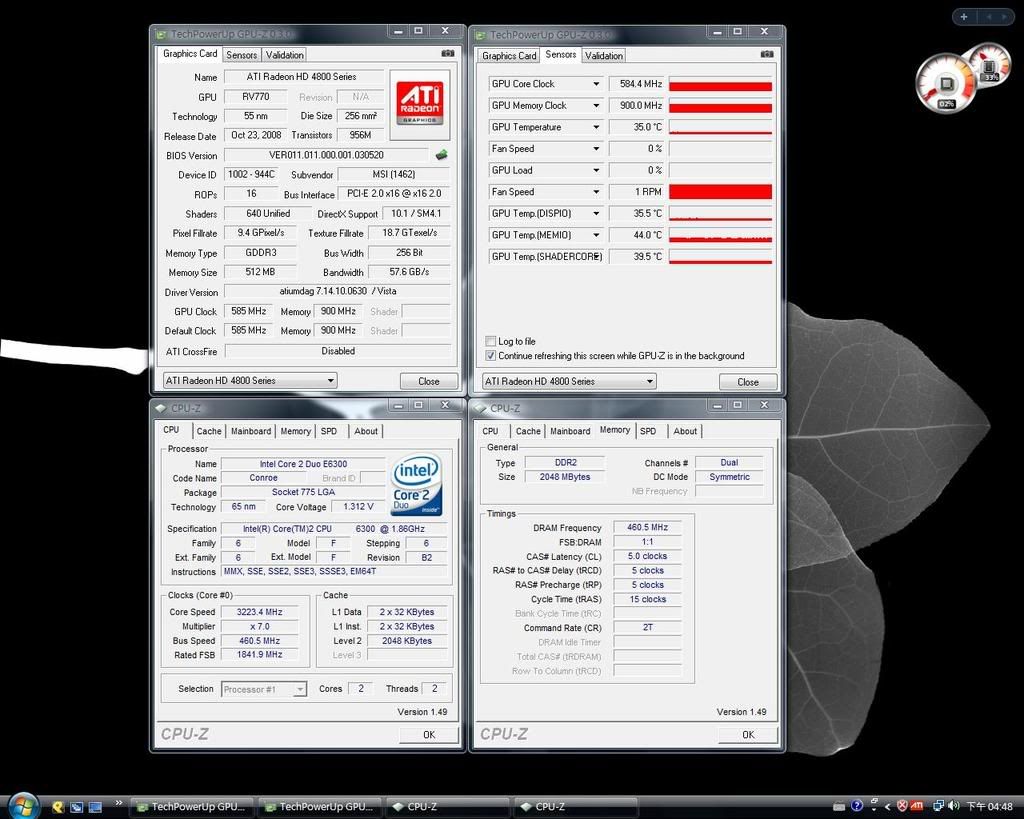Click Close button in GPU-Z Graphics Card window
The image size is (1024, 819).
428,381
